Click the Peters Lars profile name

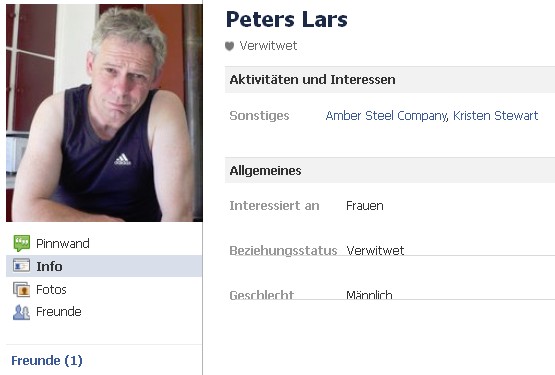tap(287, 19)
